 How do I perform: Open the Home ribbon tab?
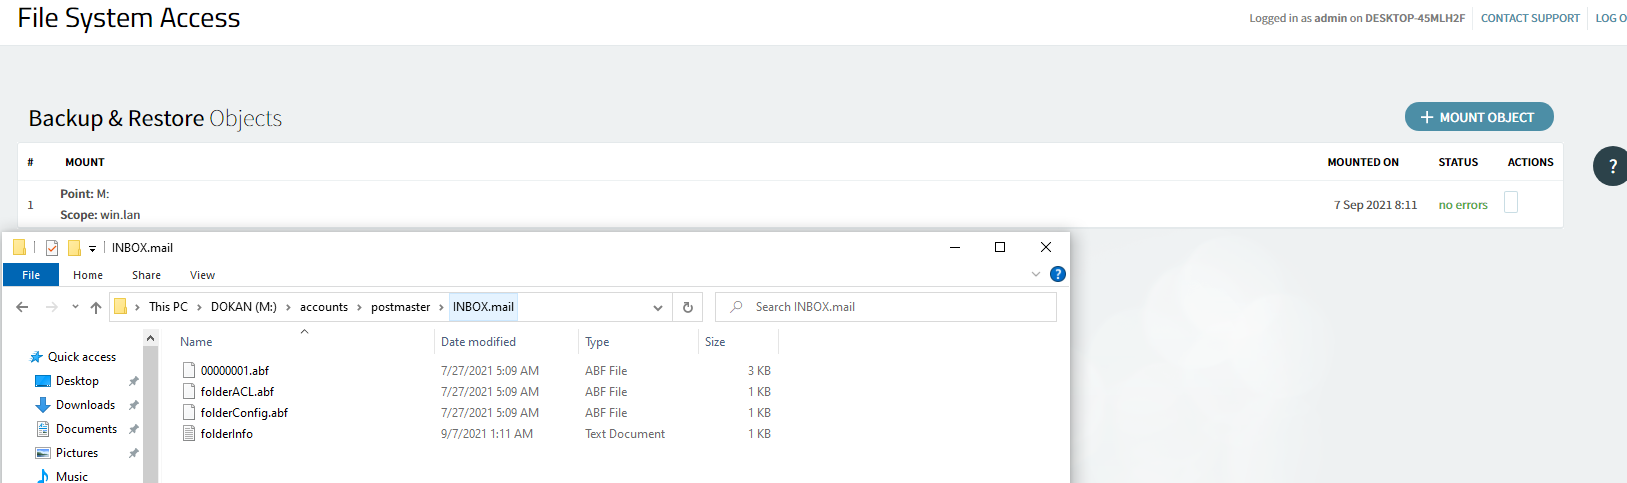(x=88, y=275)
